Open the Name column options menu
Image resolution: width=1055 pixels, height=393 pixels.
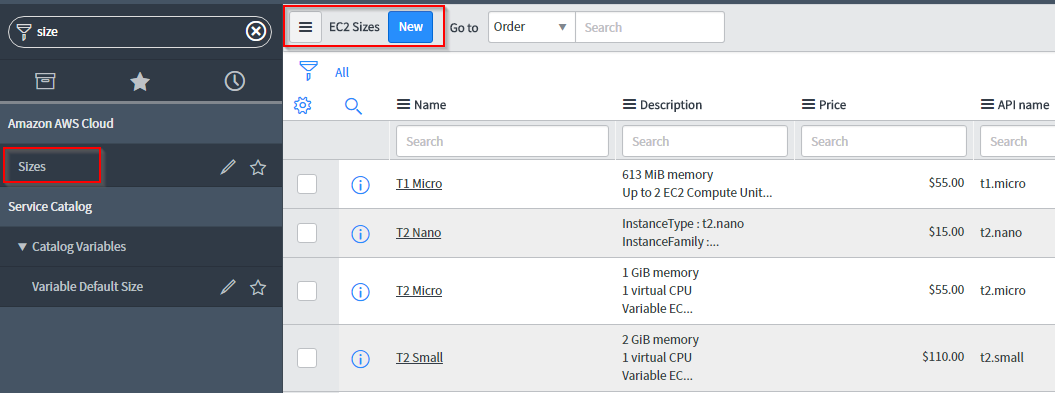click(x=403, y=105)
